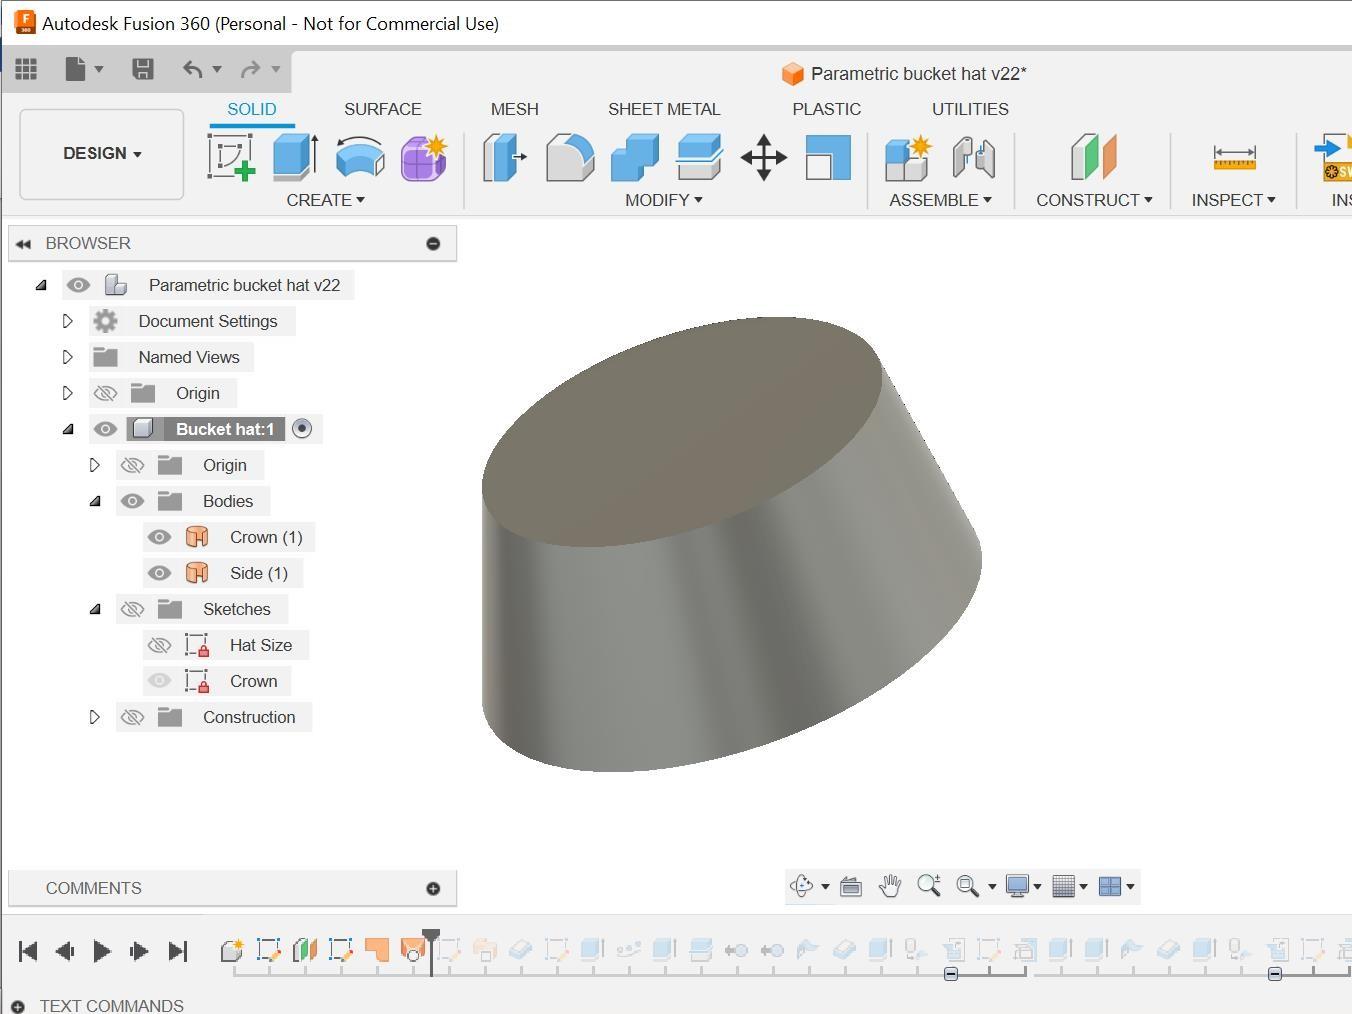Open the CONSTRUCT menu

coord(1094,200)
